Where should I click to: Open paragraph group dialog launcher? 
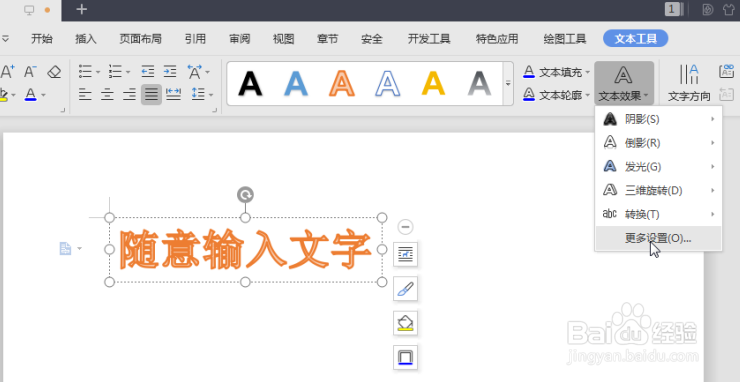point(215,110)
